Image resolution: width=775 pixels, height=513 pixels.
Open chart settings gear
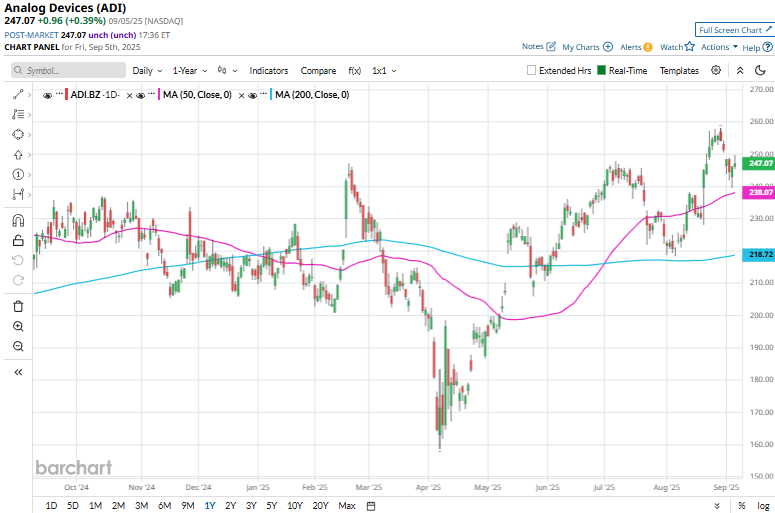pos(716,70)
